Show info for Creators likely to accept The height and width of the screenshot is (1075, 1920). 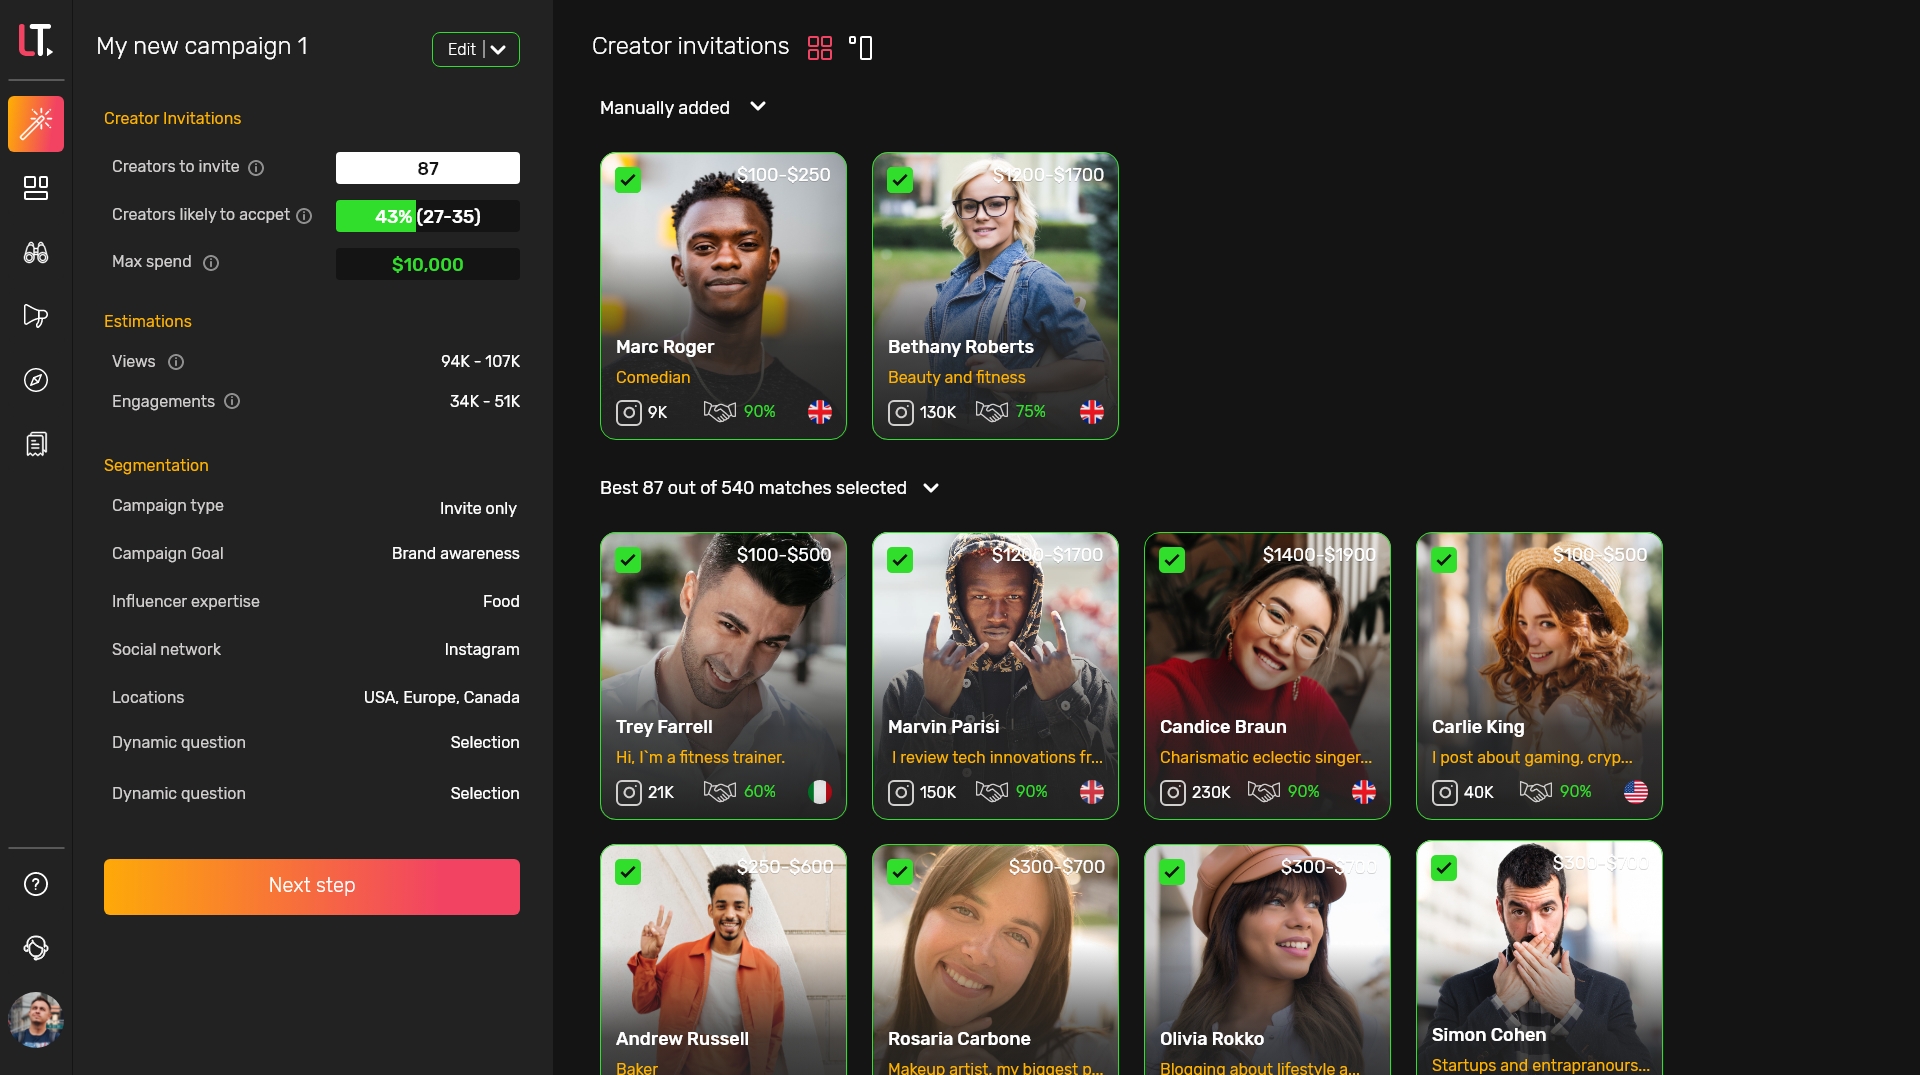point(304,216)
